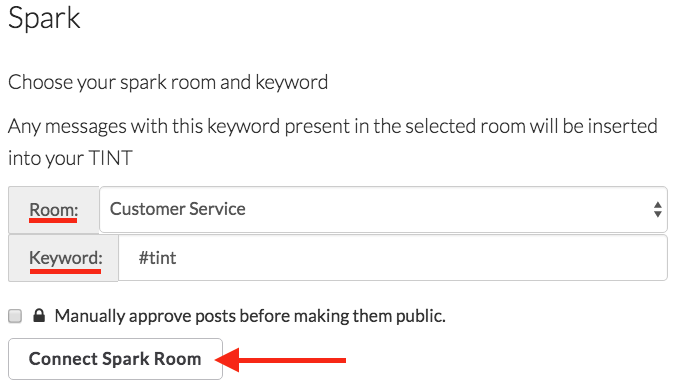Click the red underline beneath Keyword label
Viewport: 674px width, 387px height.
click(x=65, y=271)
